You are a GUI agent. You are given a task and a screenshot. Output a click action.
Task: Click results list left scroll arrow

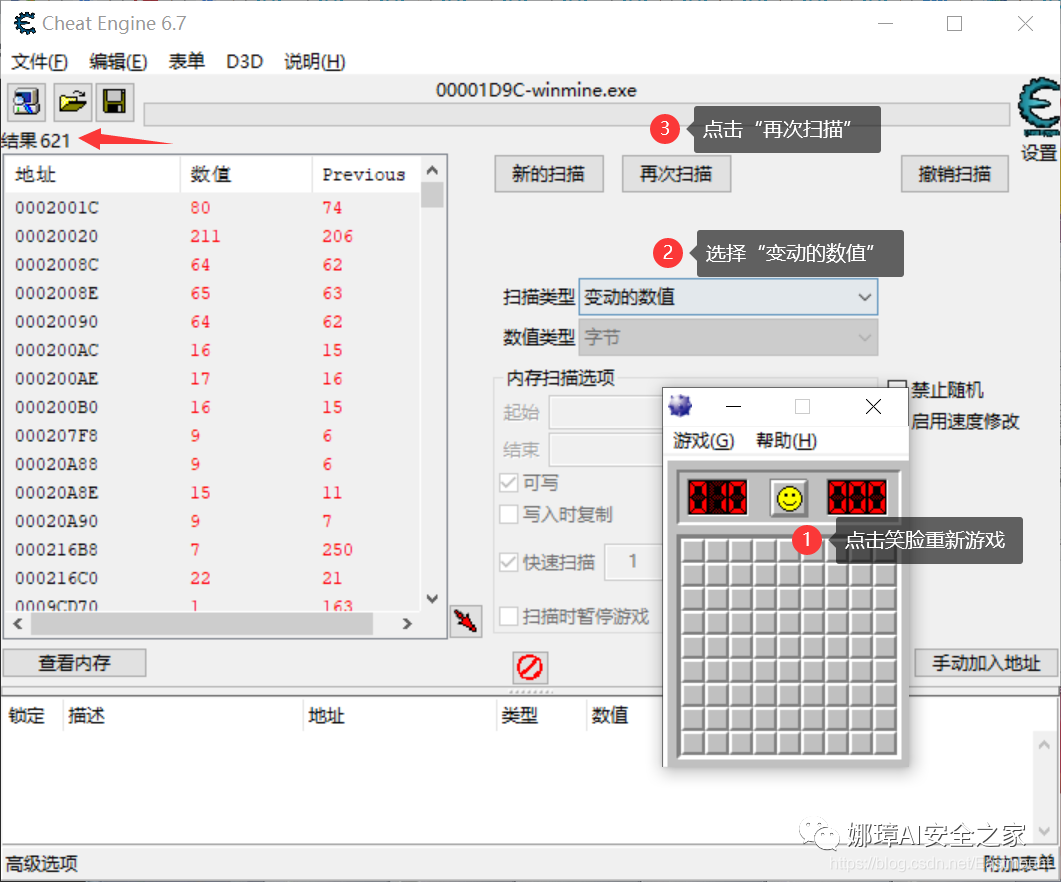click(x=18, y=623)
